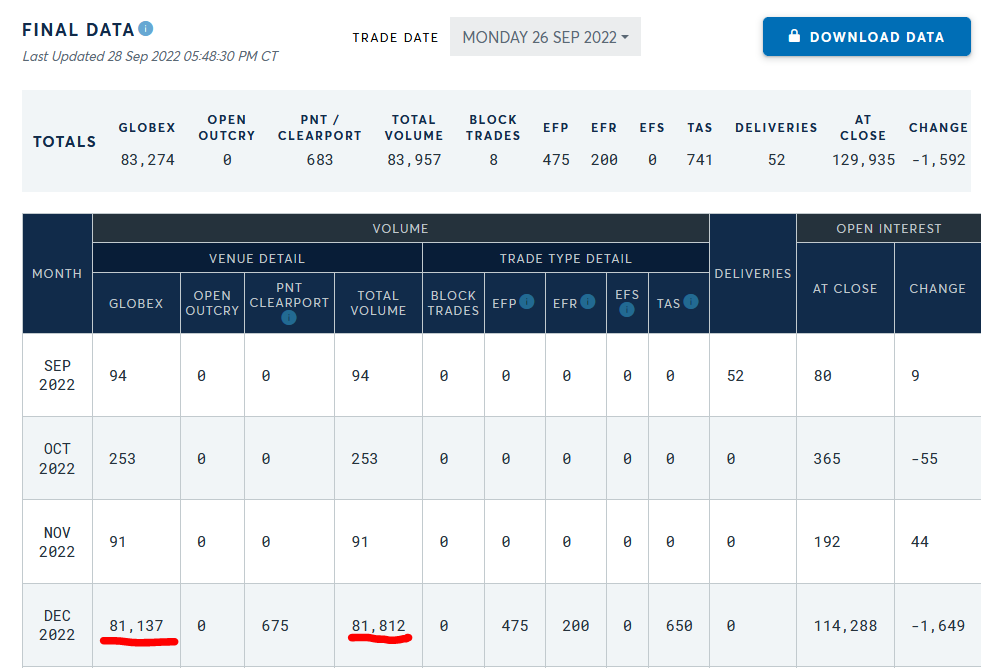Click the TOTALS label in the summary bar
This screenshot has height=668, width=981.
[64, 142]
